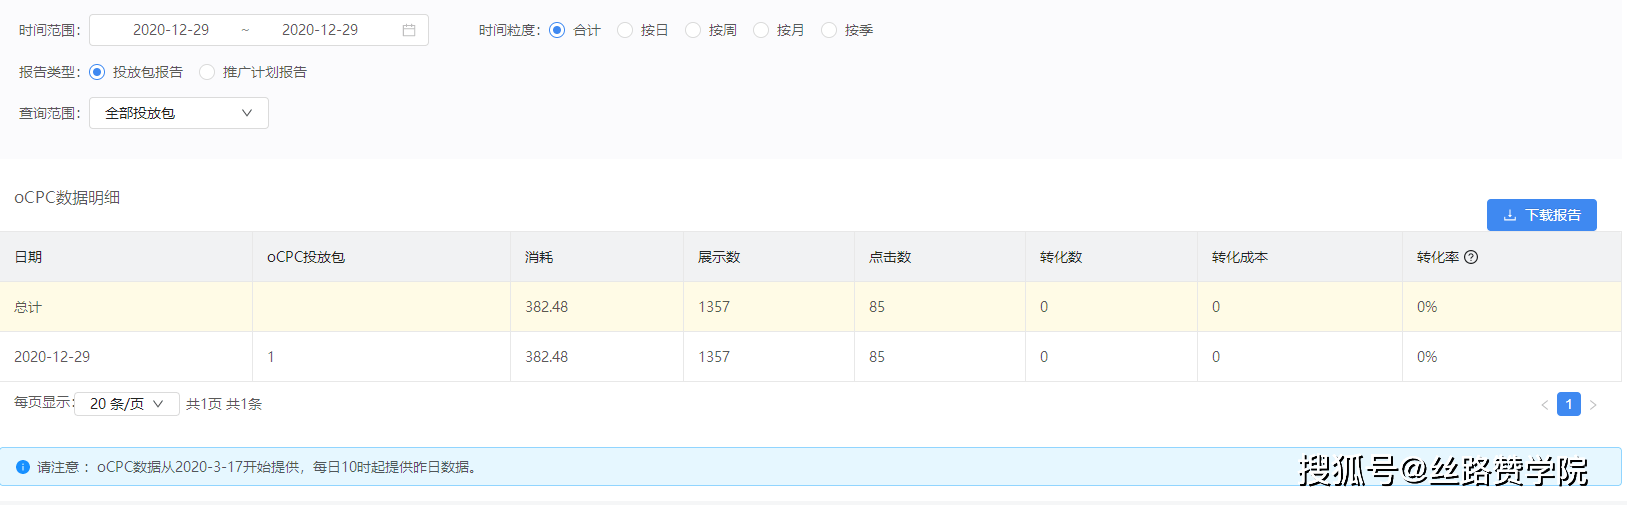The width and height of the screenshot is (1627, 505).
Task: Select 合计 time granularity
Action: click(557, 30)
